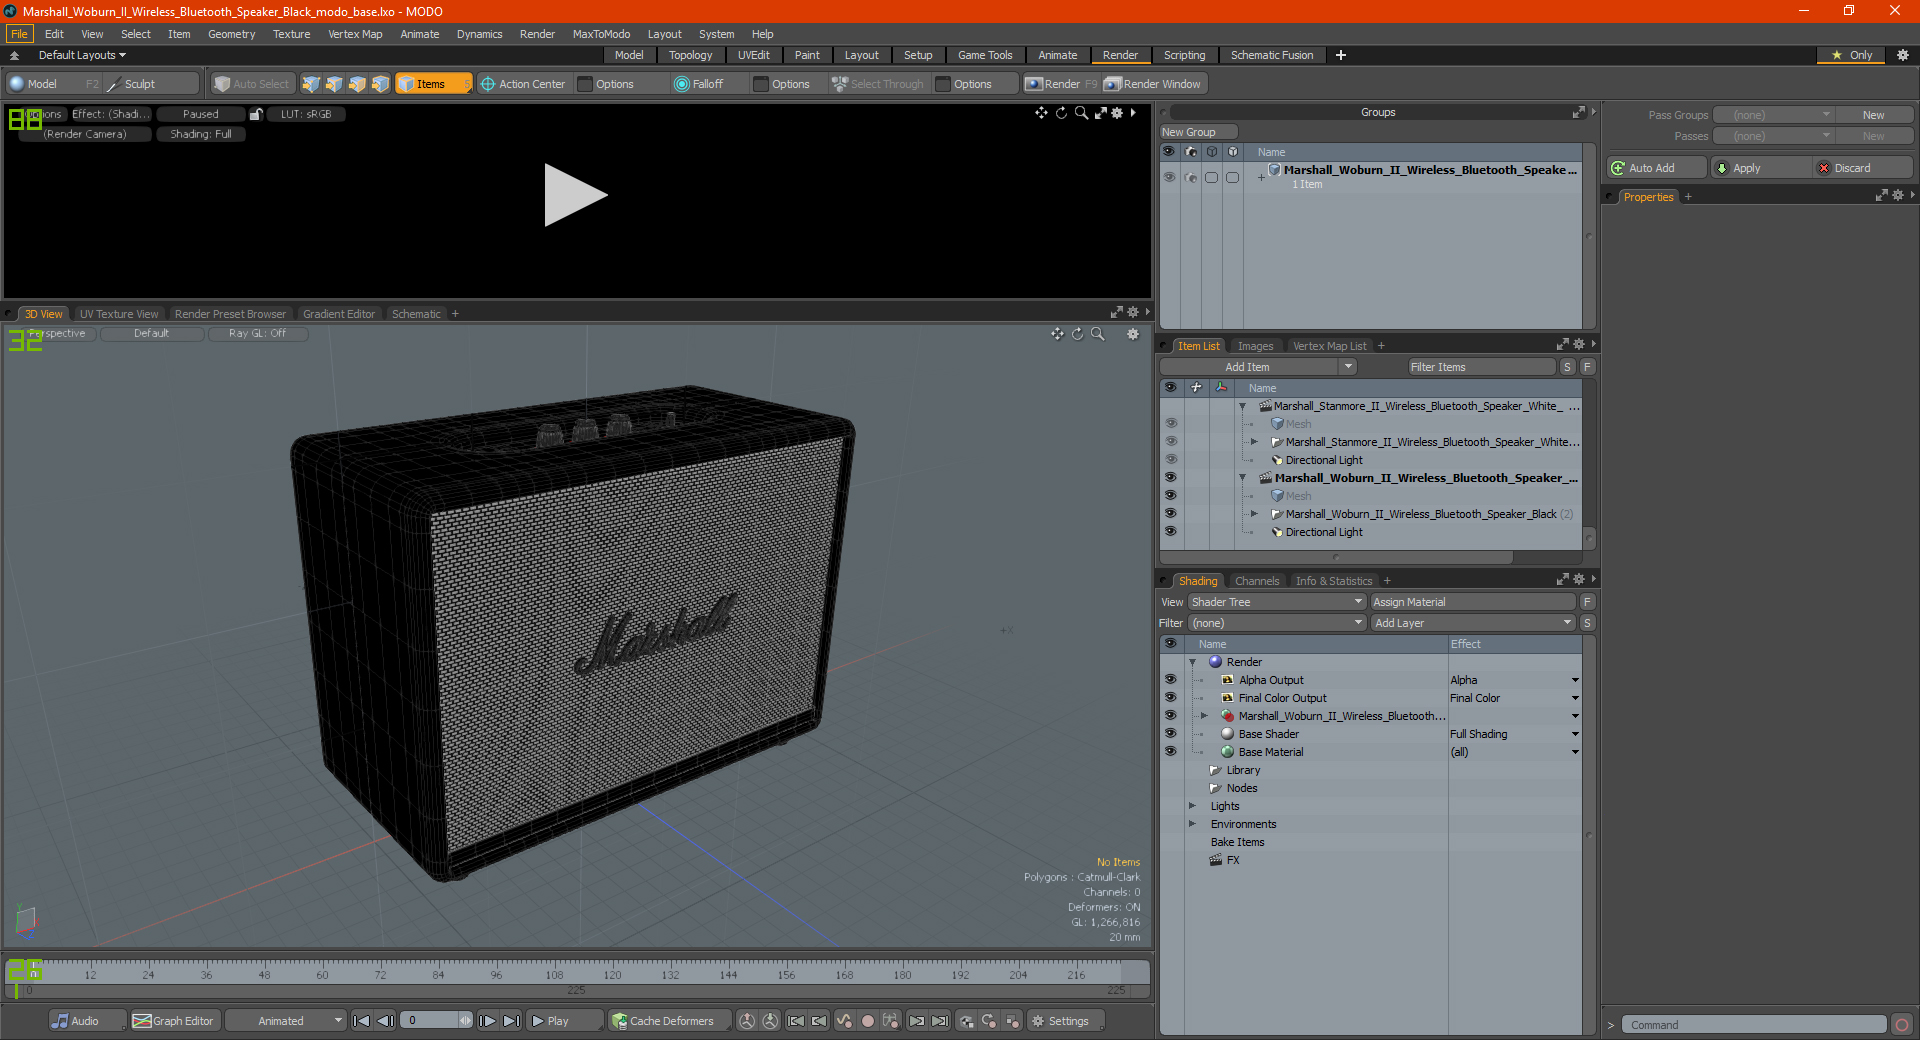Open Default Layouts dropdown
Screen dimensions: 1920x1040
pyautogui.click(x=82, y=55)
